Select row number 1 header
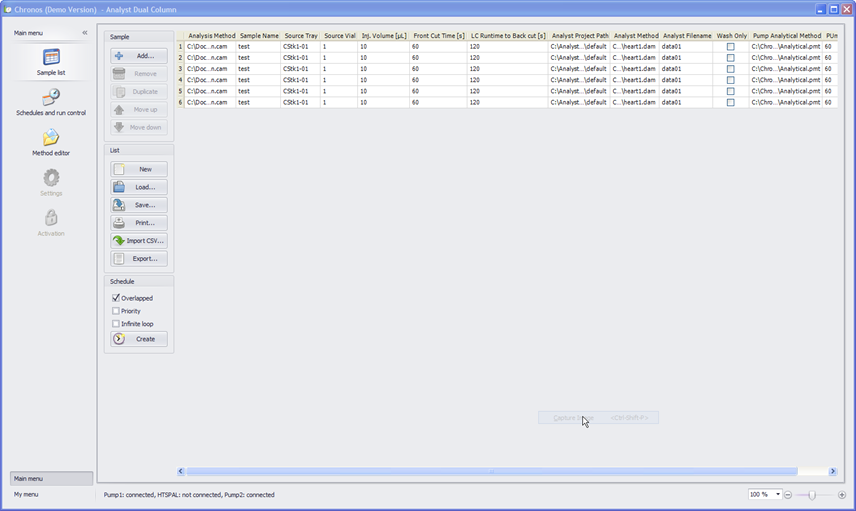 180,47
